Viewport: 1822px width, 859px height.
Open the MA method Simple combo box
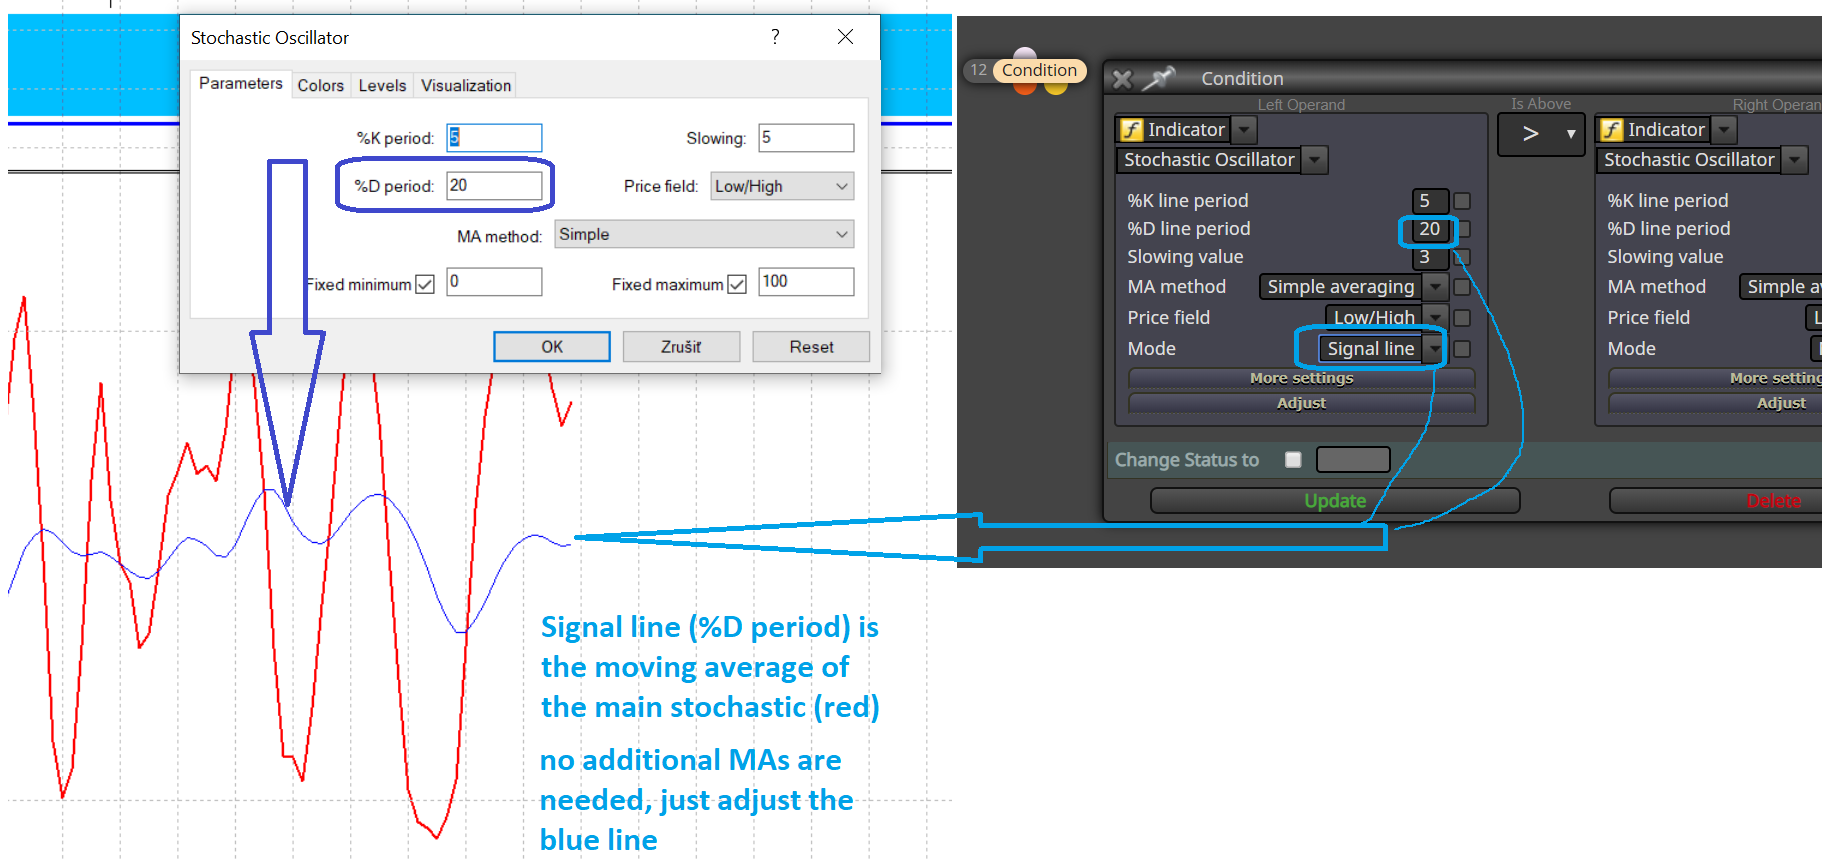coord(704,234)
